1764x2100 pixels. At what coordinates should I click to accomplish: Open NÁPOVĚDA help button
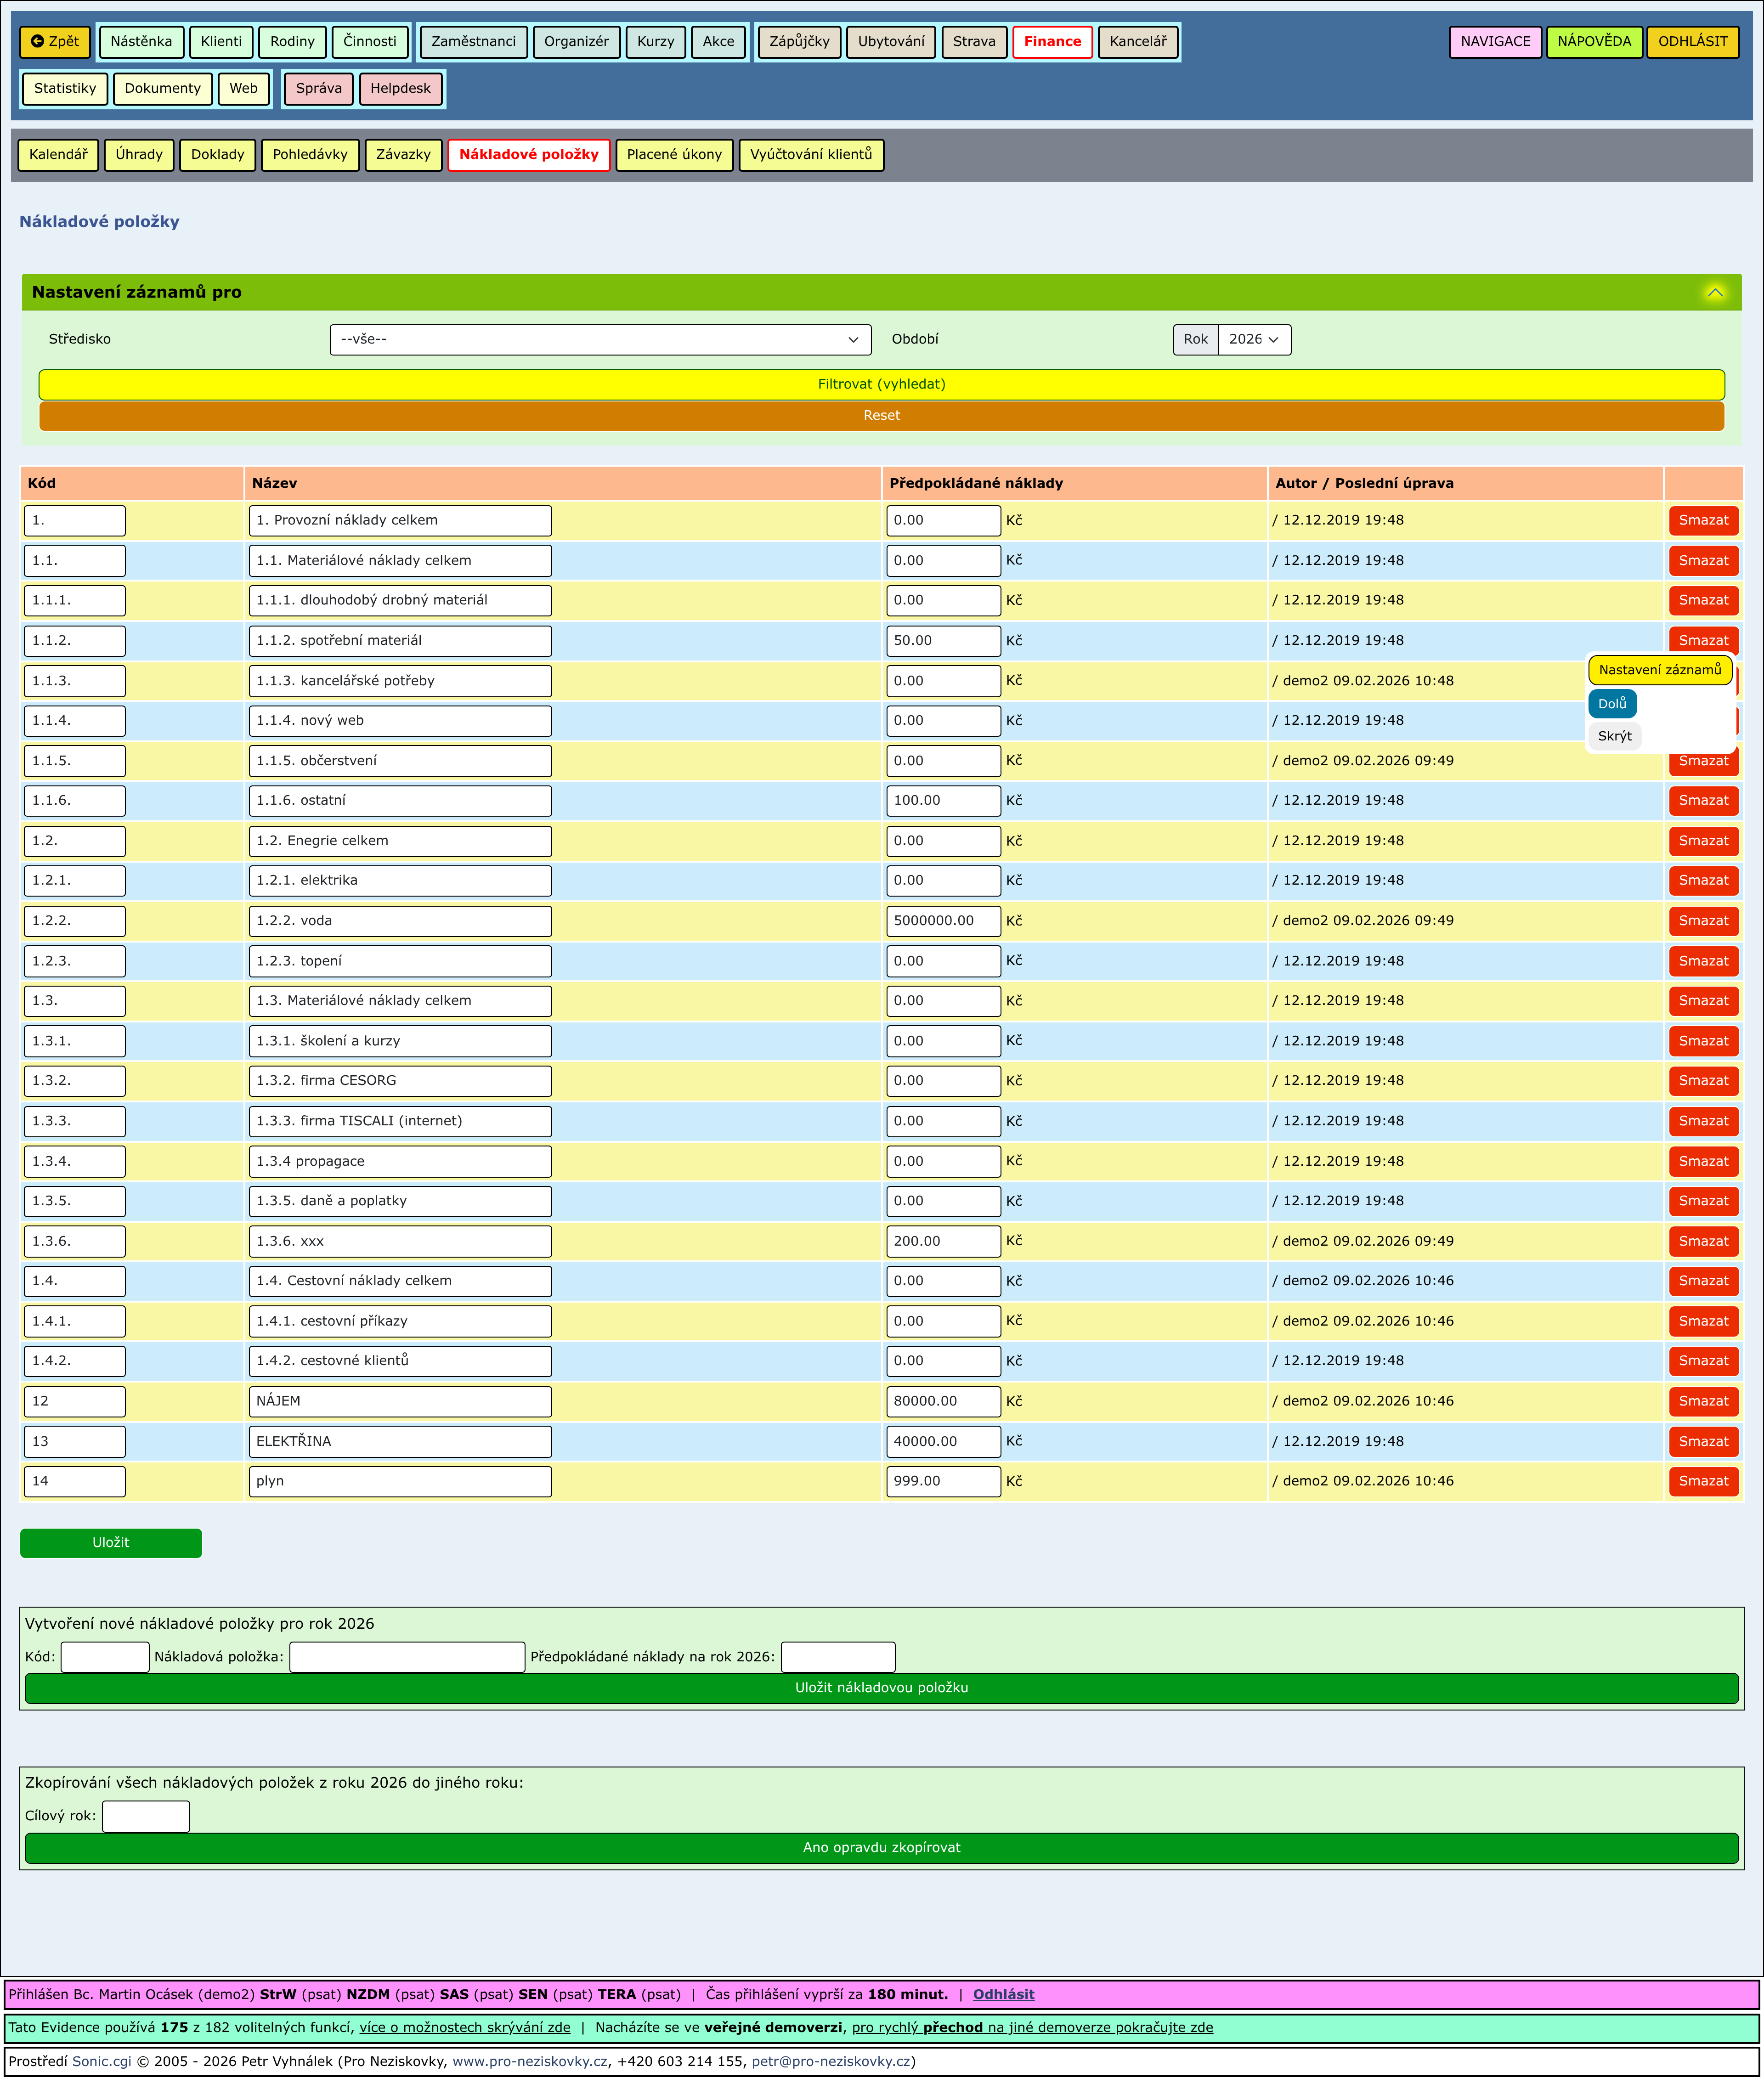click(1593, 41)
